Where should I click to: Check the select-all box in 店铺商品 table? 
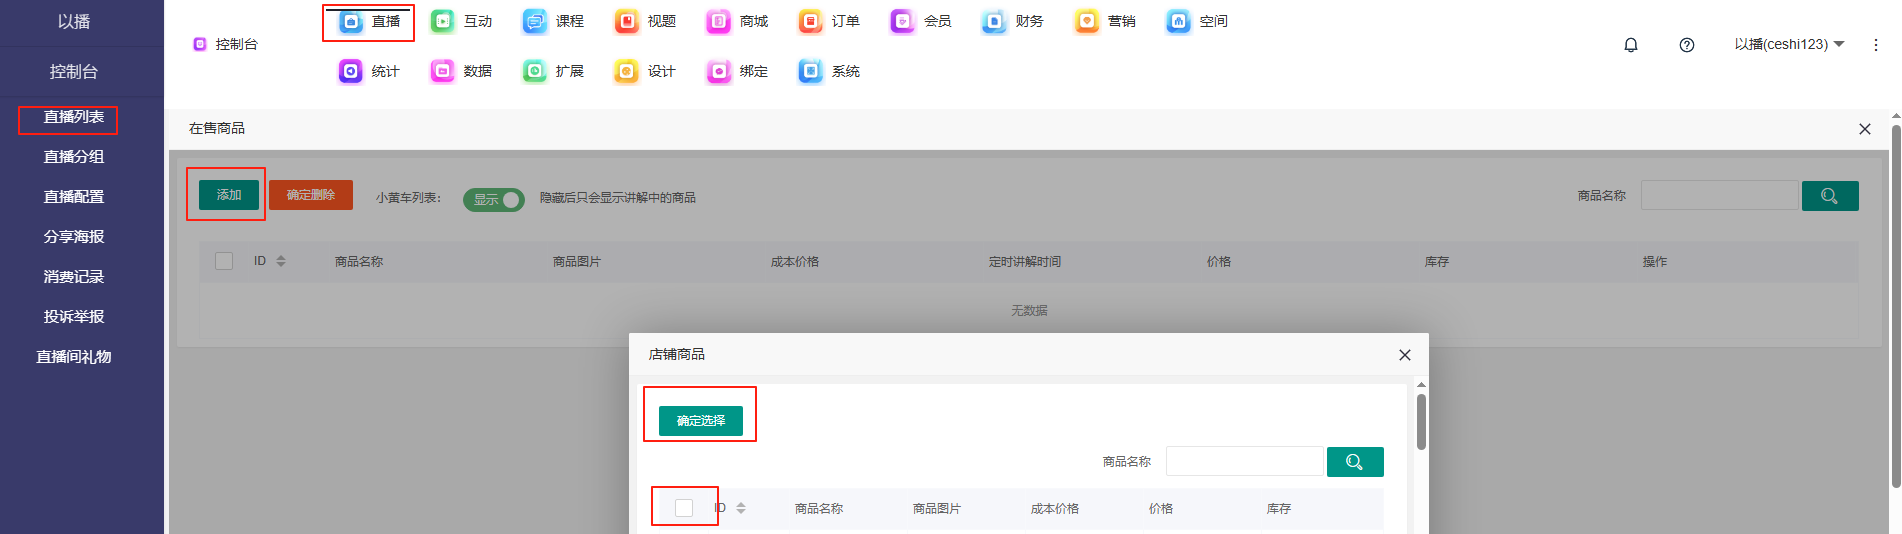coord(684,508)
